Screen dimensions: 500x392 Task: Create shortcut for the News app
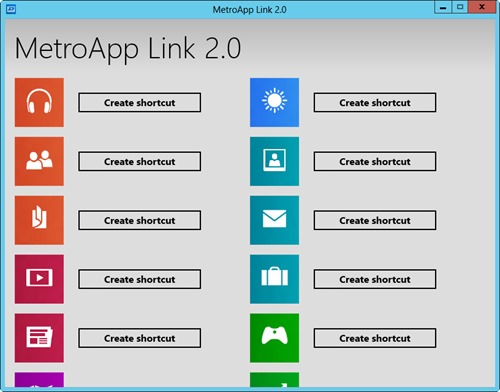140,338
